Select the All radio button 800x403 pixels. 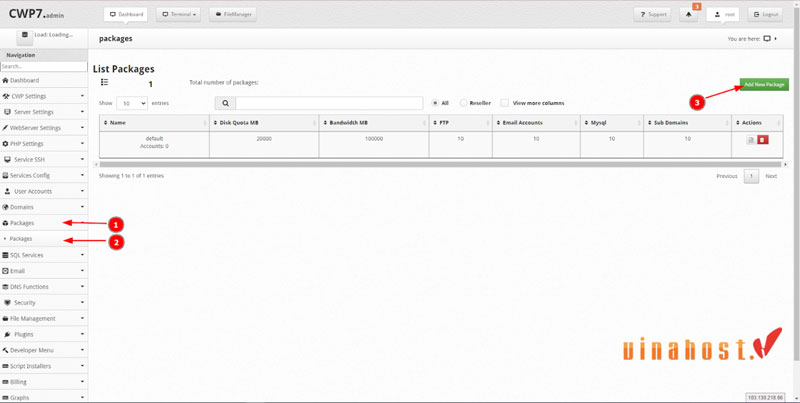(435, 103)
